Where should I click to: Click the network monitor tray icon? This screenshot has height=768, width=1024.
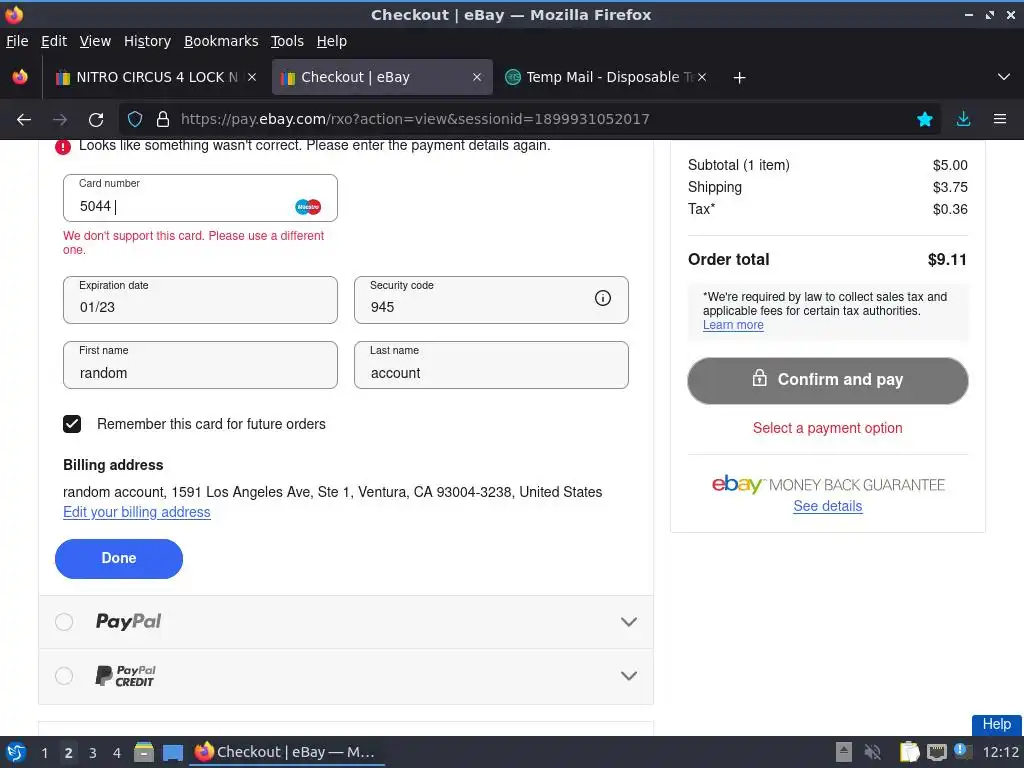pos(936,752)
